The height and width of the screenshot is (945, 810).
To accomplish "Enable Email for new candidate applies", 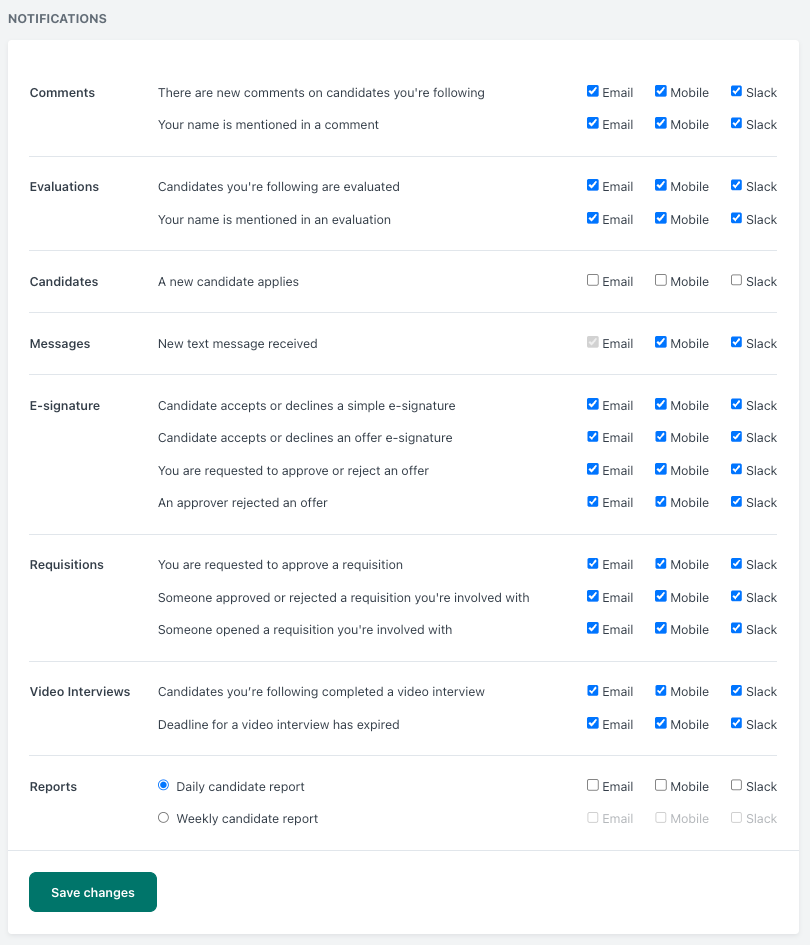I will pyautogui.click(x=592, y=280).
